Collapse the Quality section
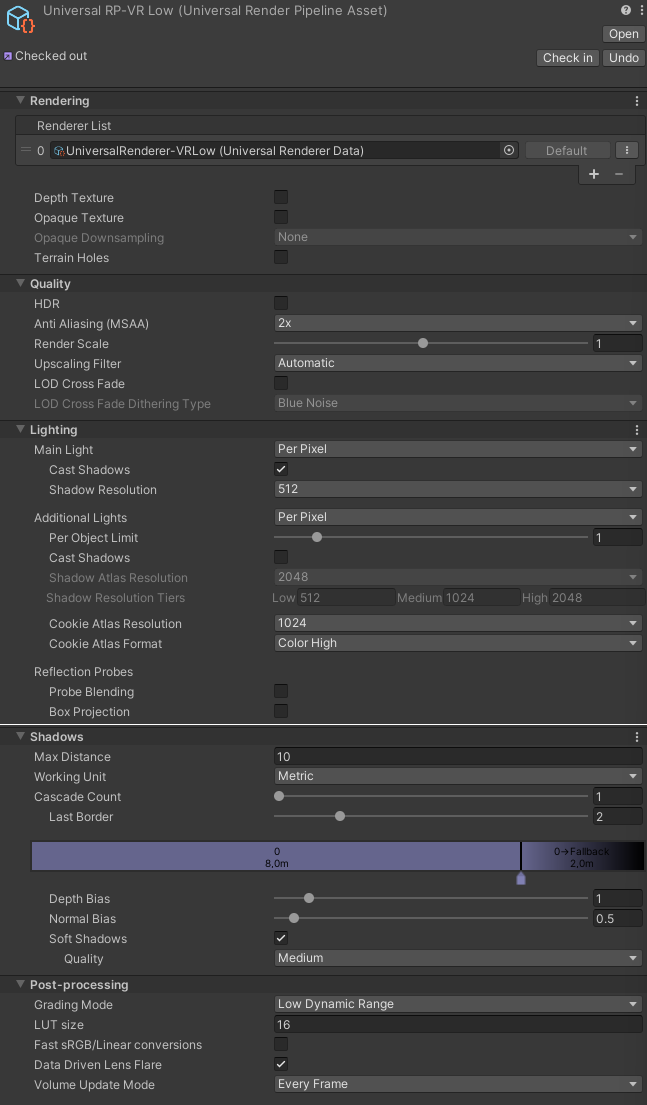 coord(20,283)
